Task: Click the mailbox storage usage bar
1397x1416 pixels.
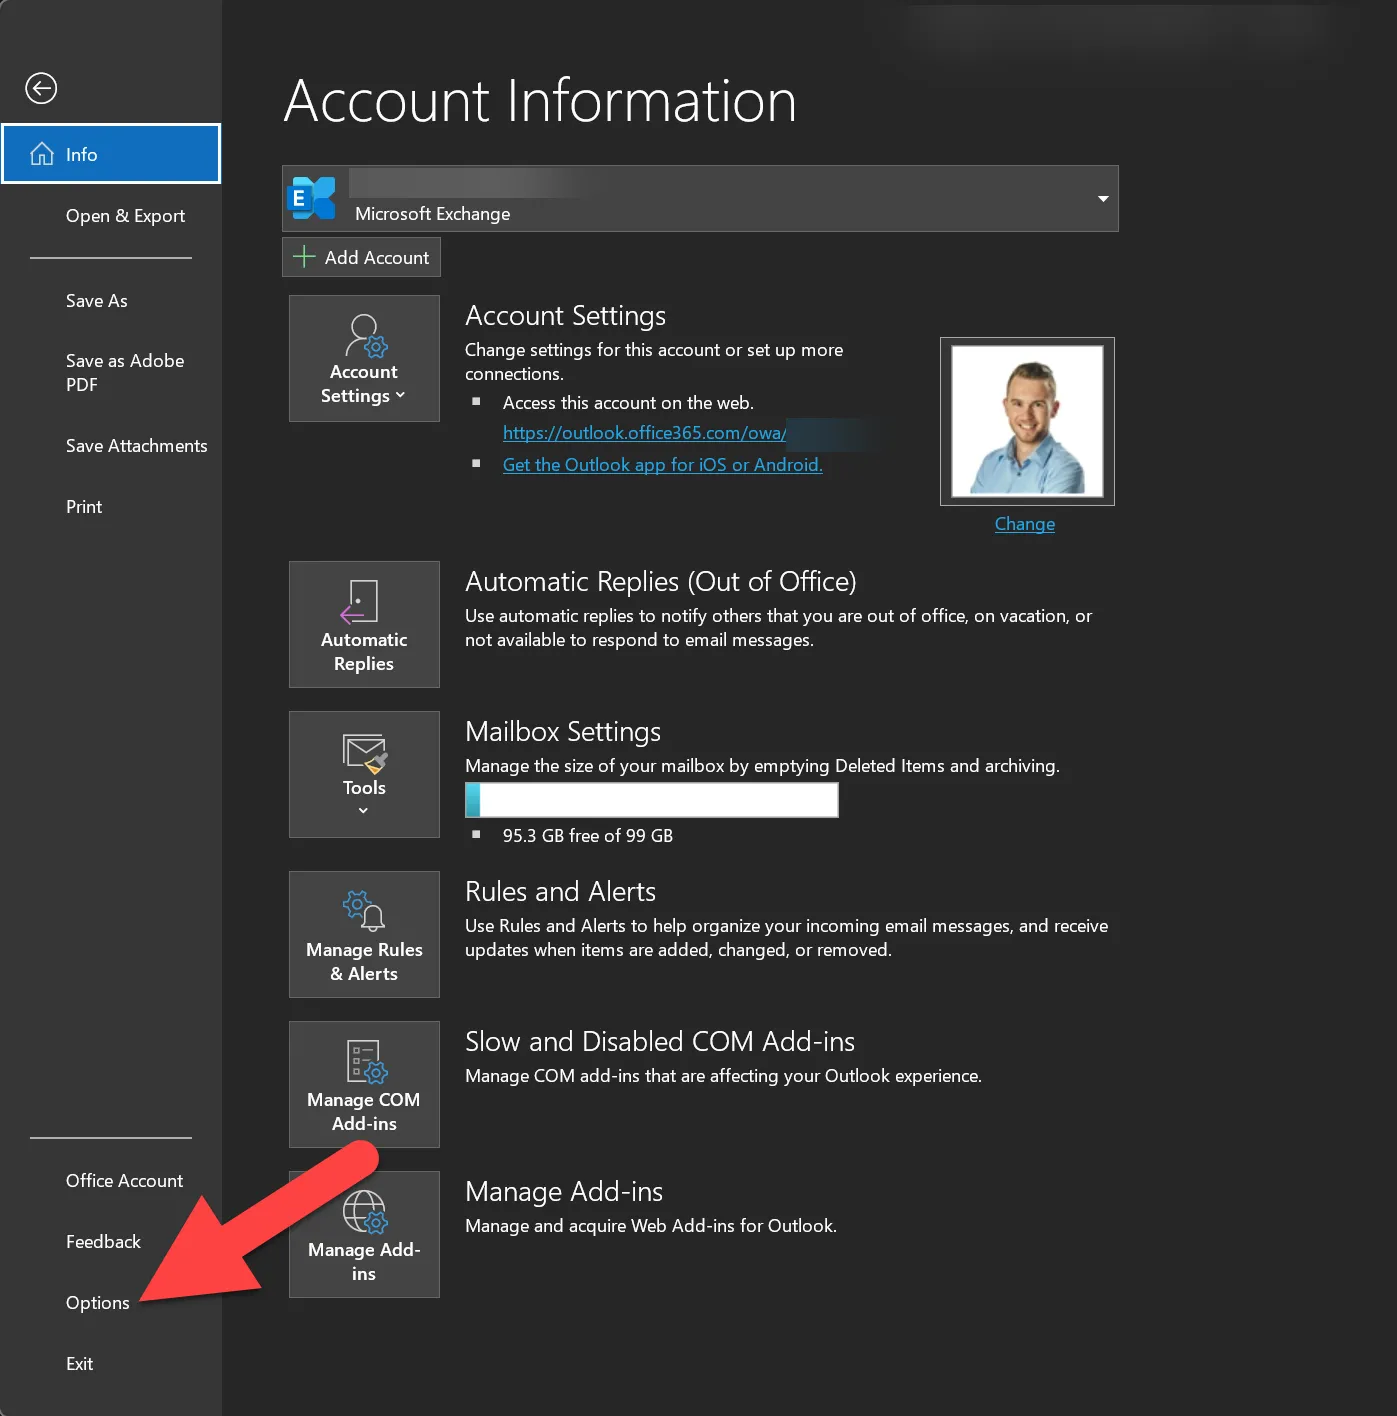Action: 652,800
